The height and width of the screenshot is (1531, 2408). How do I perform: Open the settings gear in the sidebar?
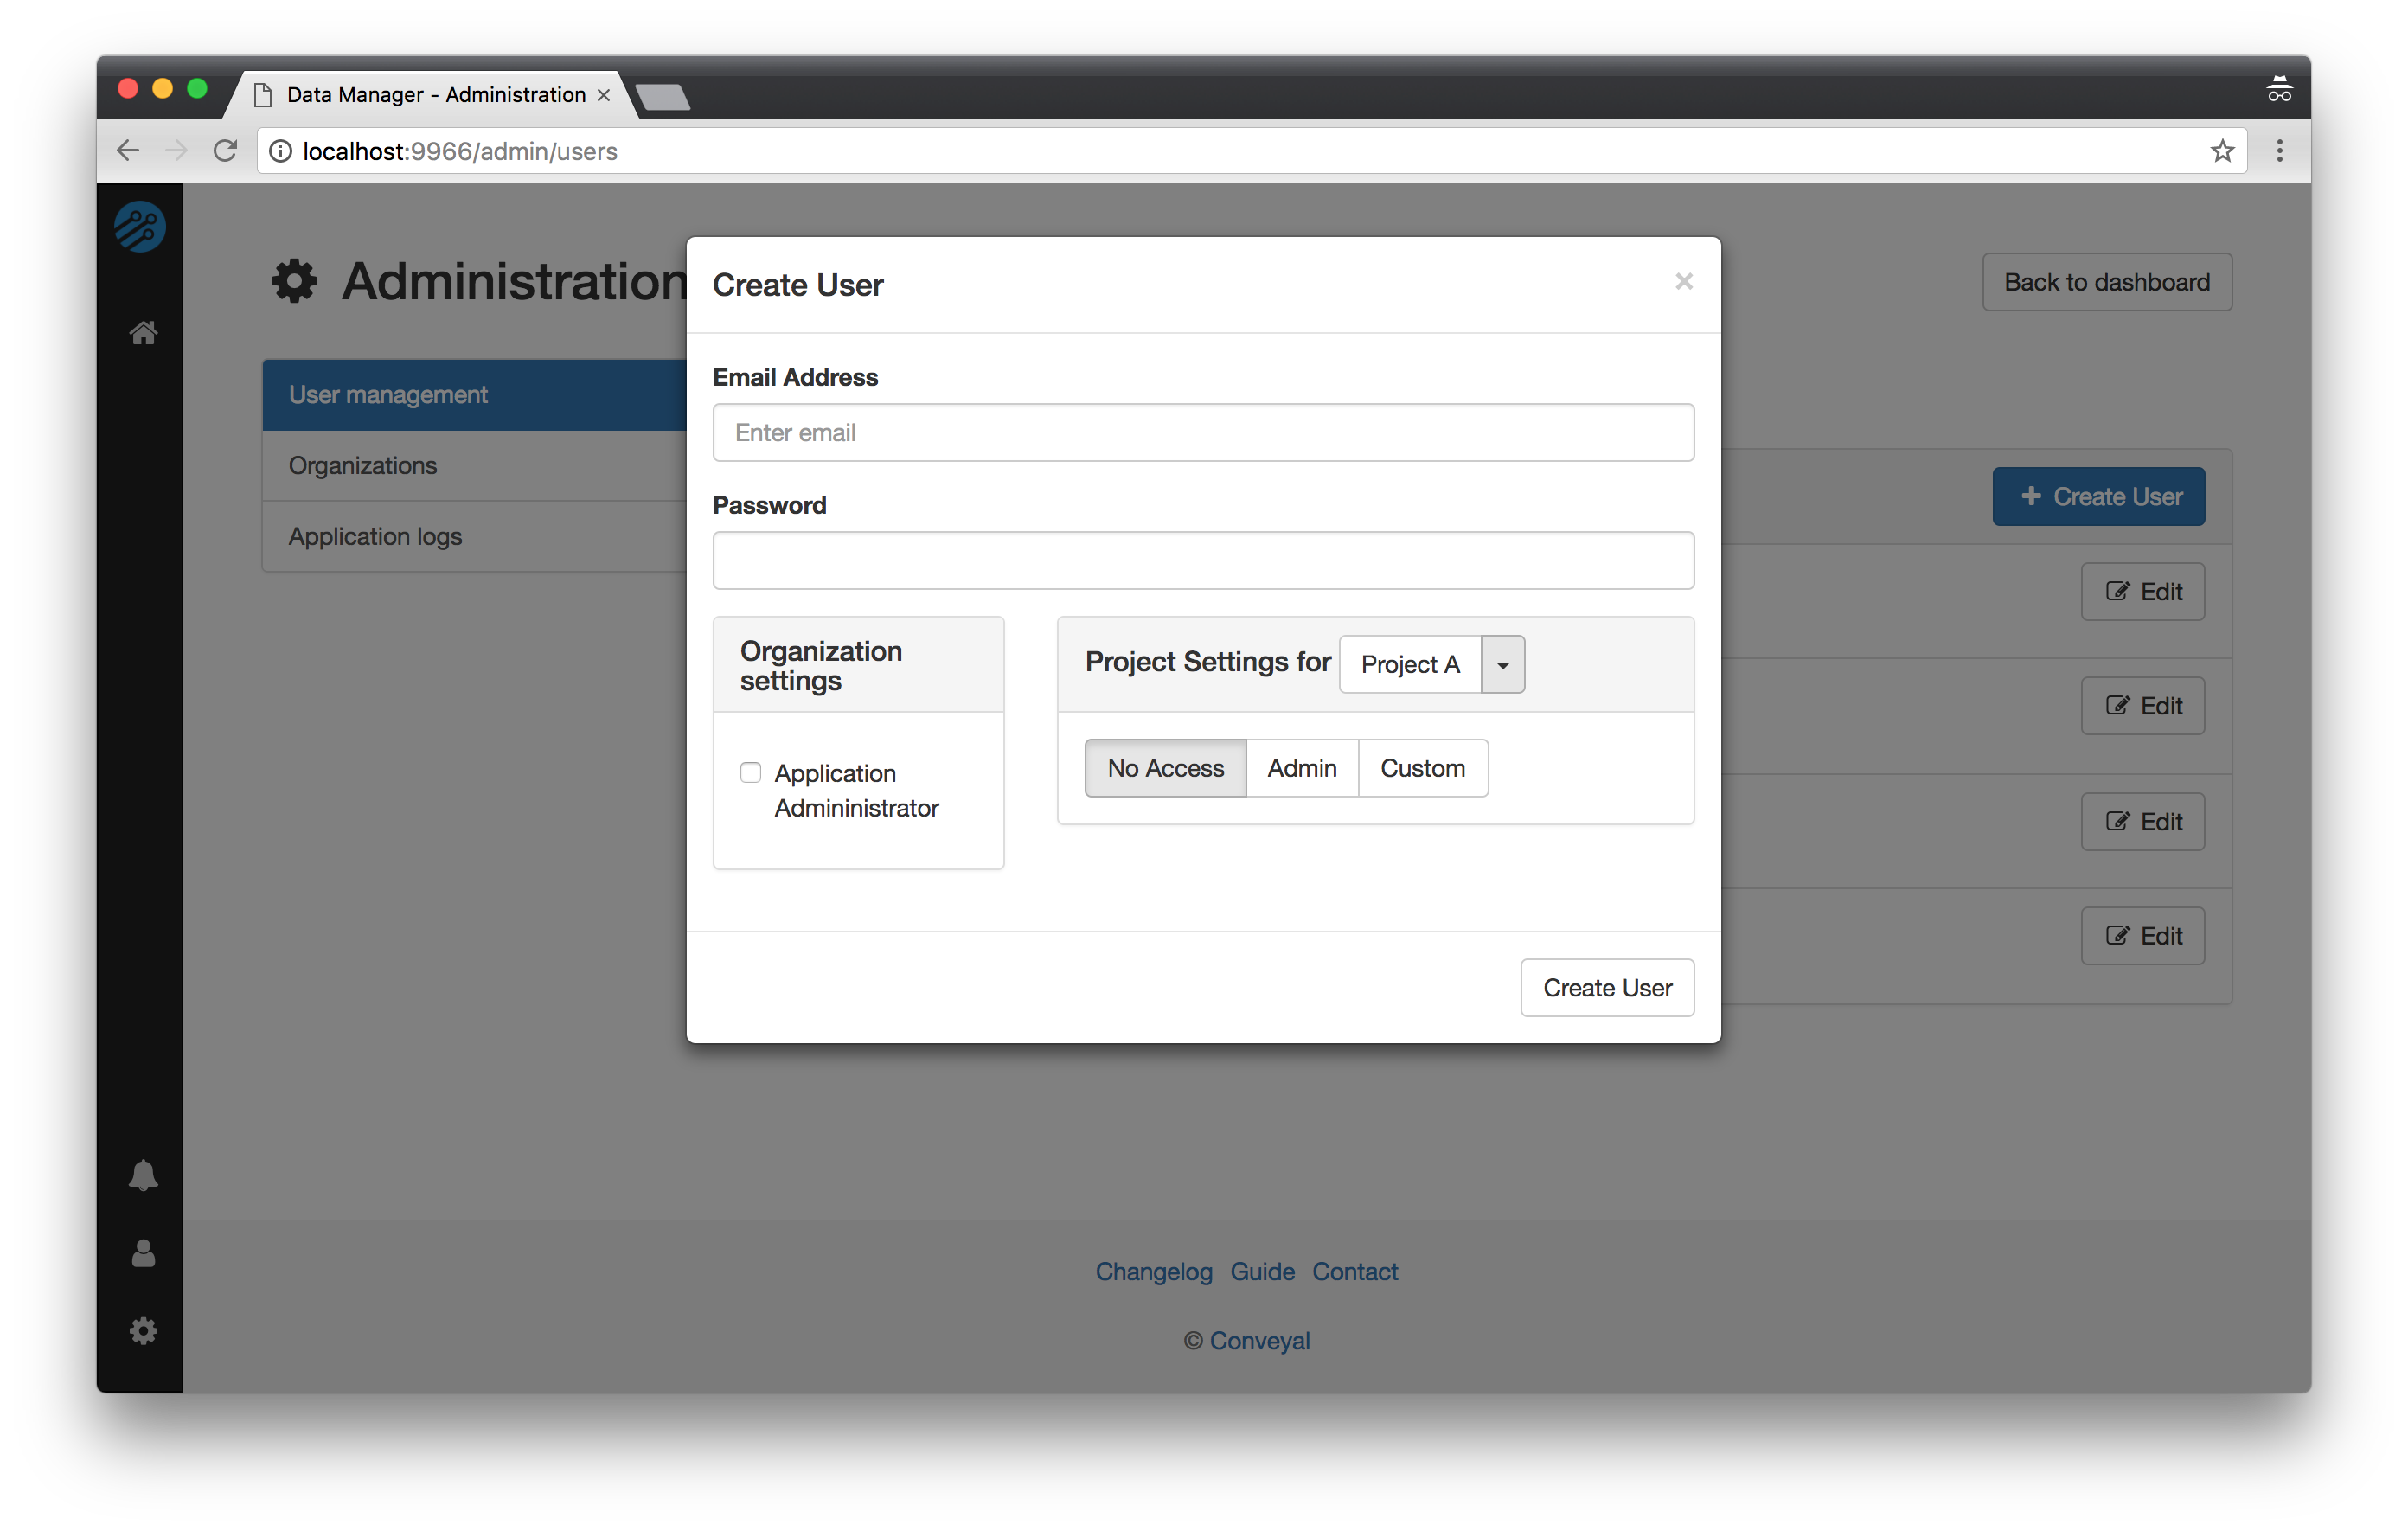(143, 1331)
